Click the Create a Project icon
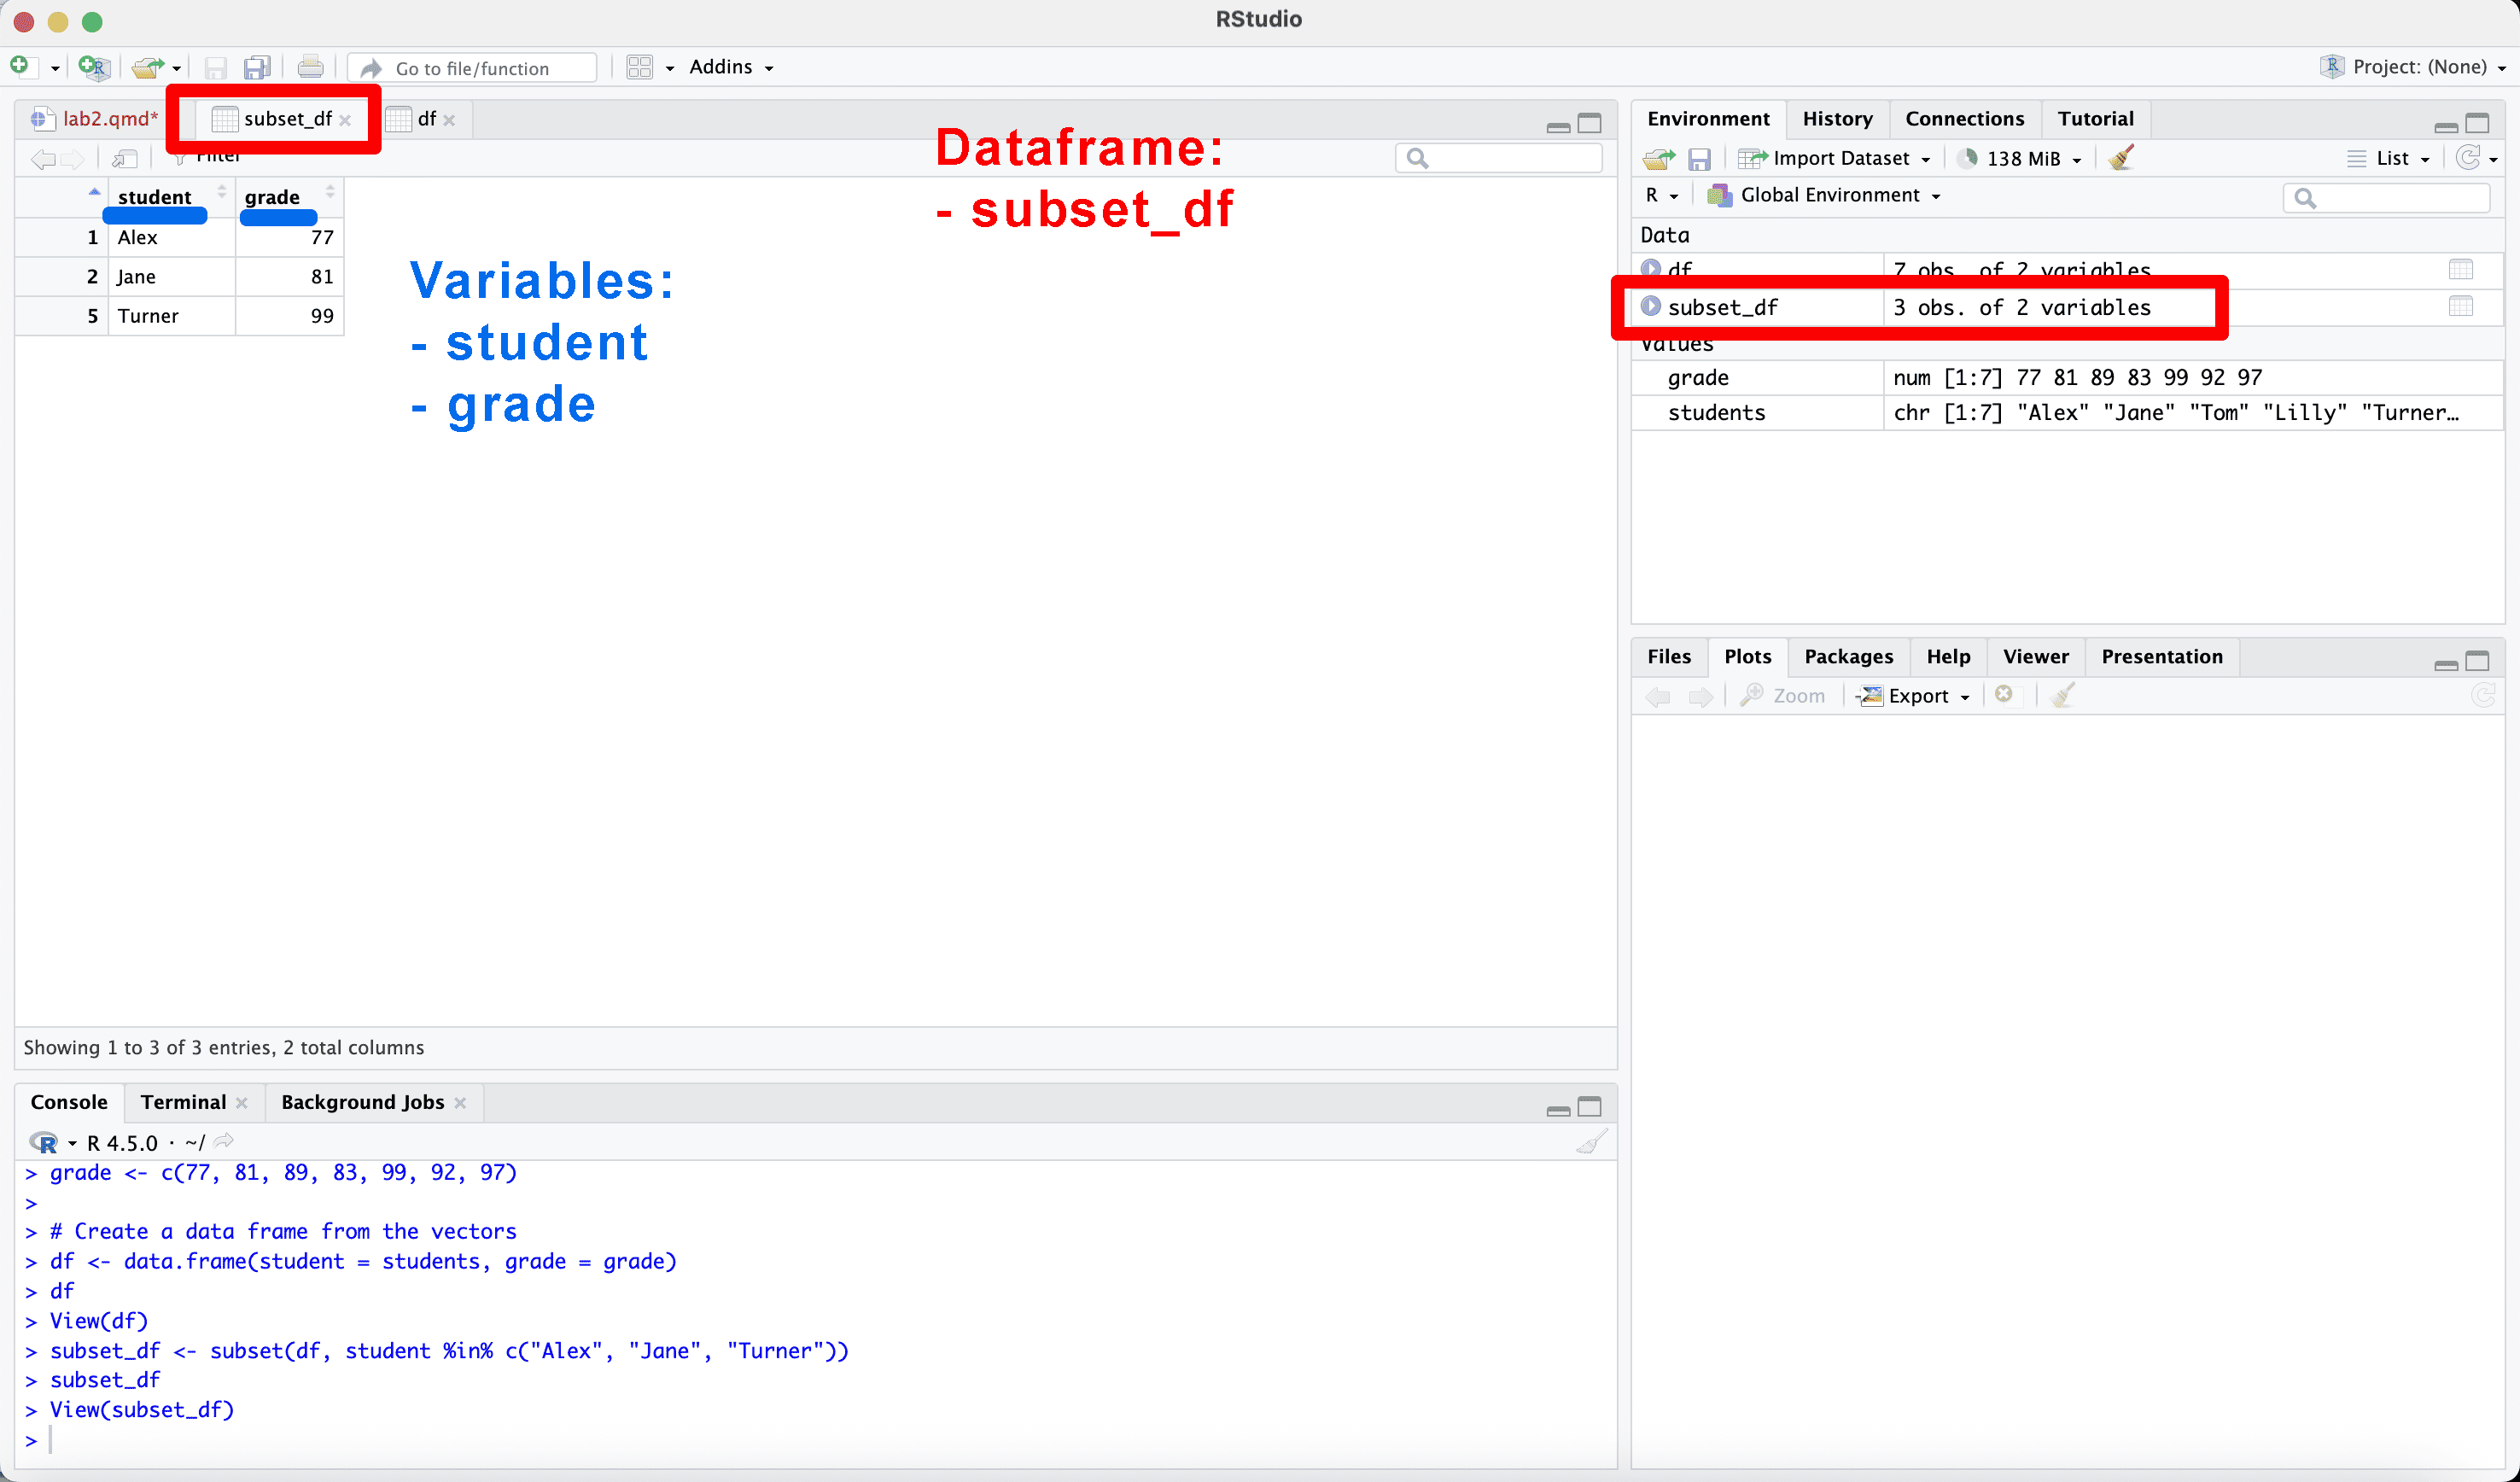The height and width of the screenshot is (1482, 2520). (x=93, y=67)
